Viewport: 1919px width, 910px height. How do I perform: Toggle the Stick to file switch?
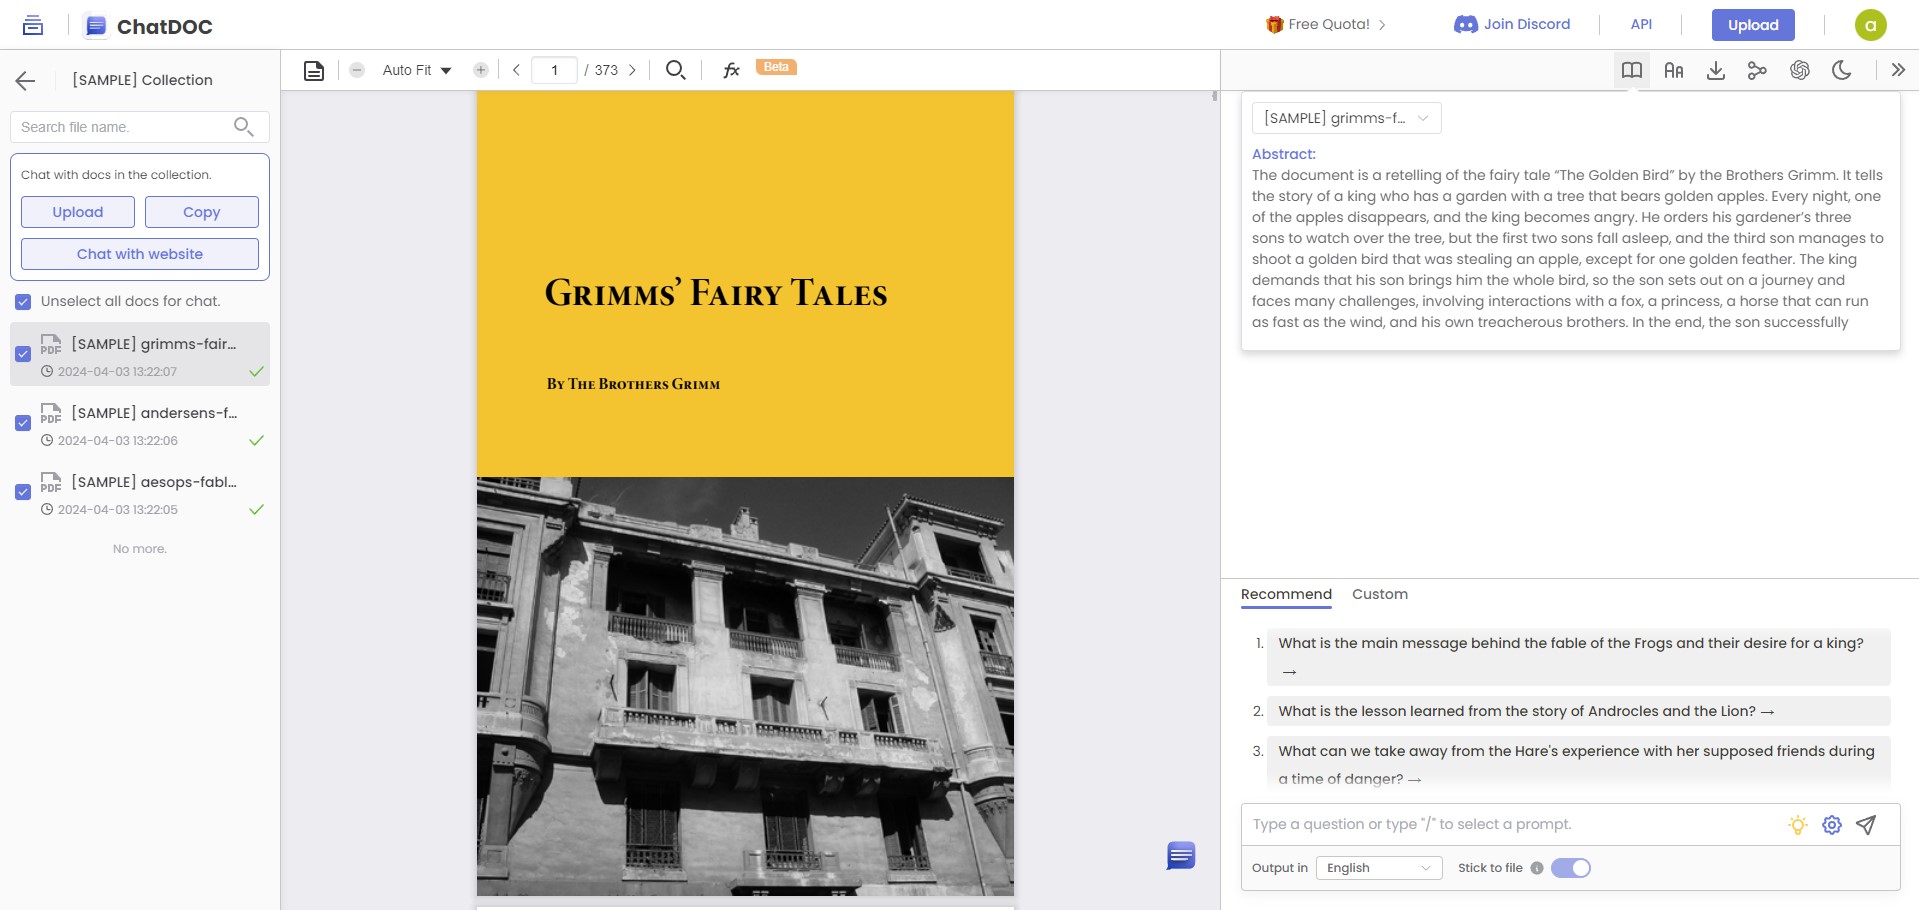(x=1571, y=868)
